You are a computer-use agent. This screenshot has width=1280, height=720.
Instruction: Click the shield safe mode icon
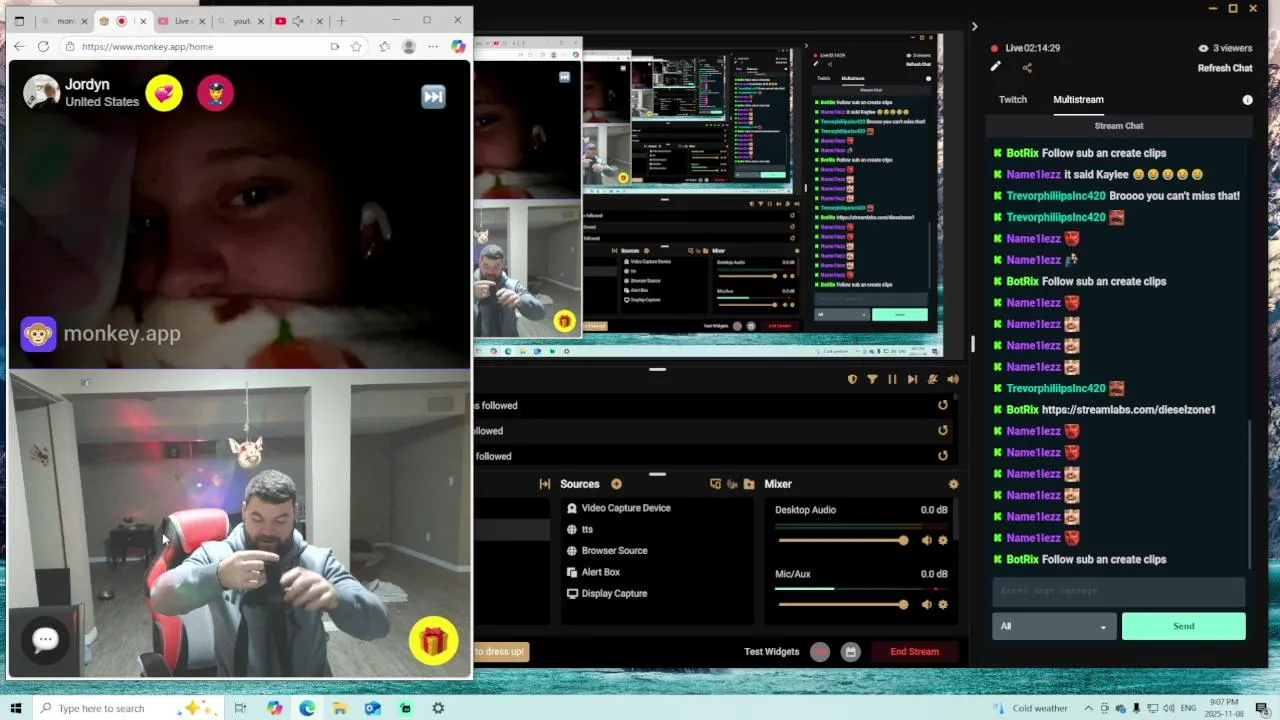coord(852,379)
